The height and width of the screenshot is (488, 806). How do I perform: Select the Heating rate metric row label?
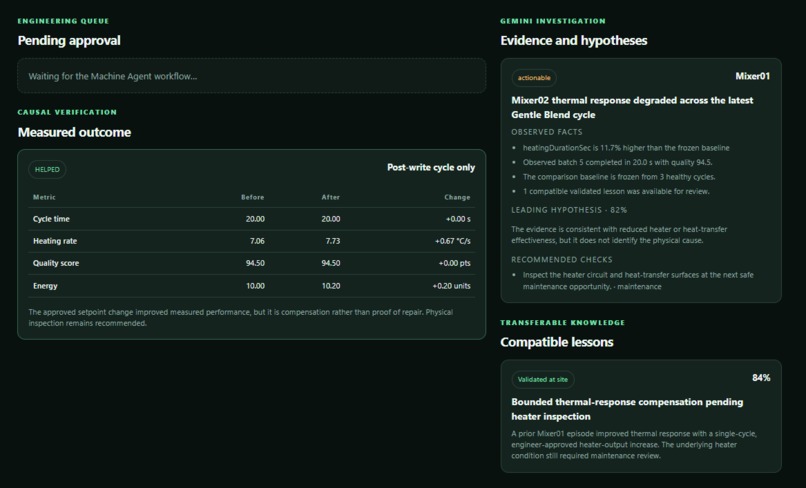pyautogui.click(x=54, y=241)
